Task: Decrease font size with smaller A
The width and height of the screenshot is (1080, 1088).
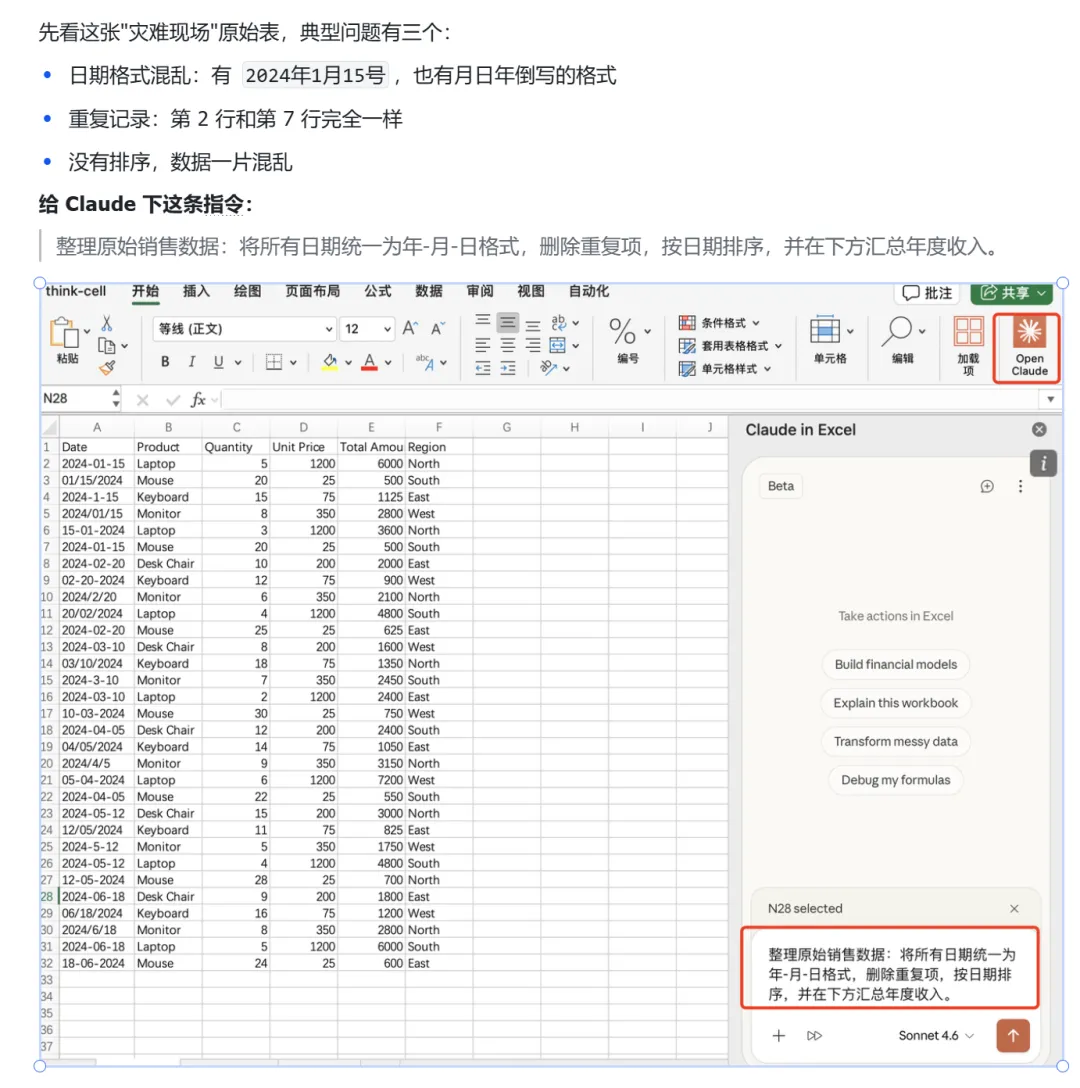Action: [437, 328]
